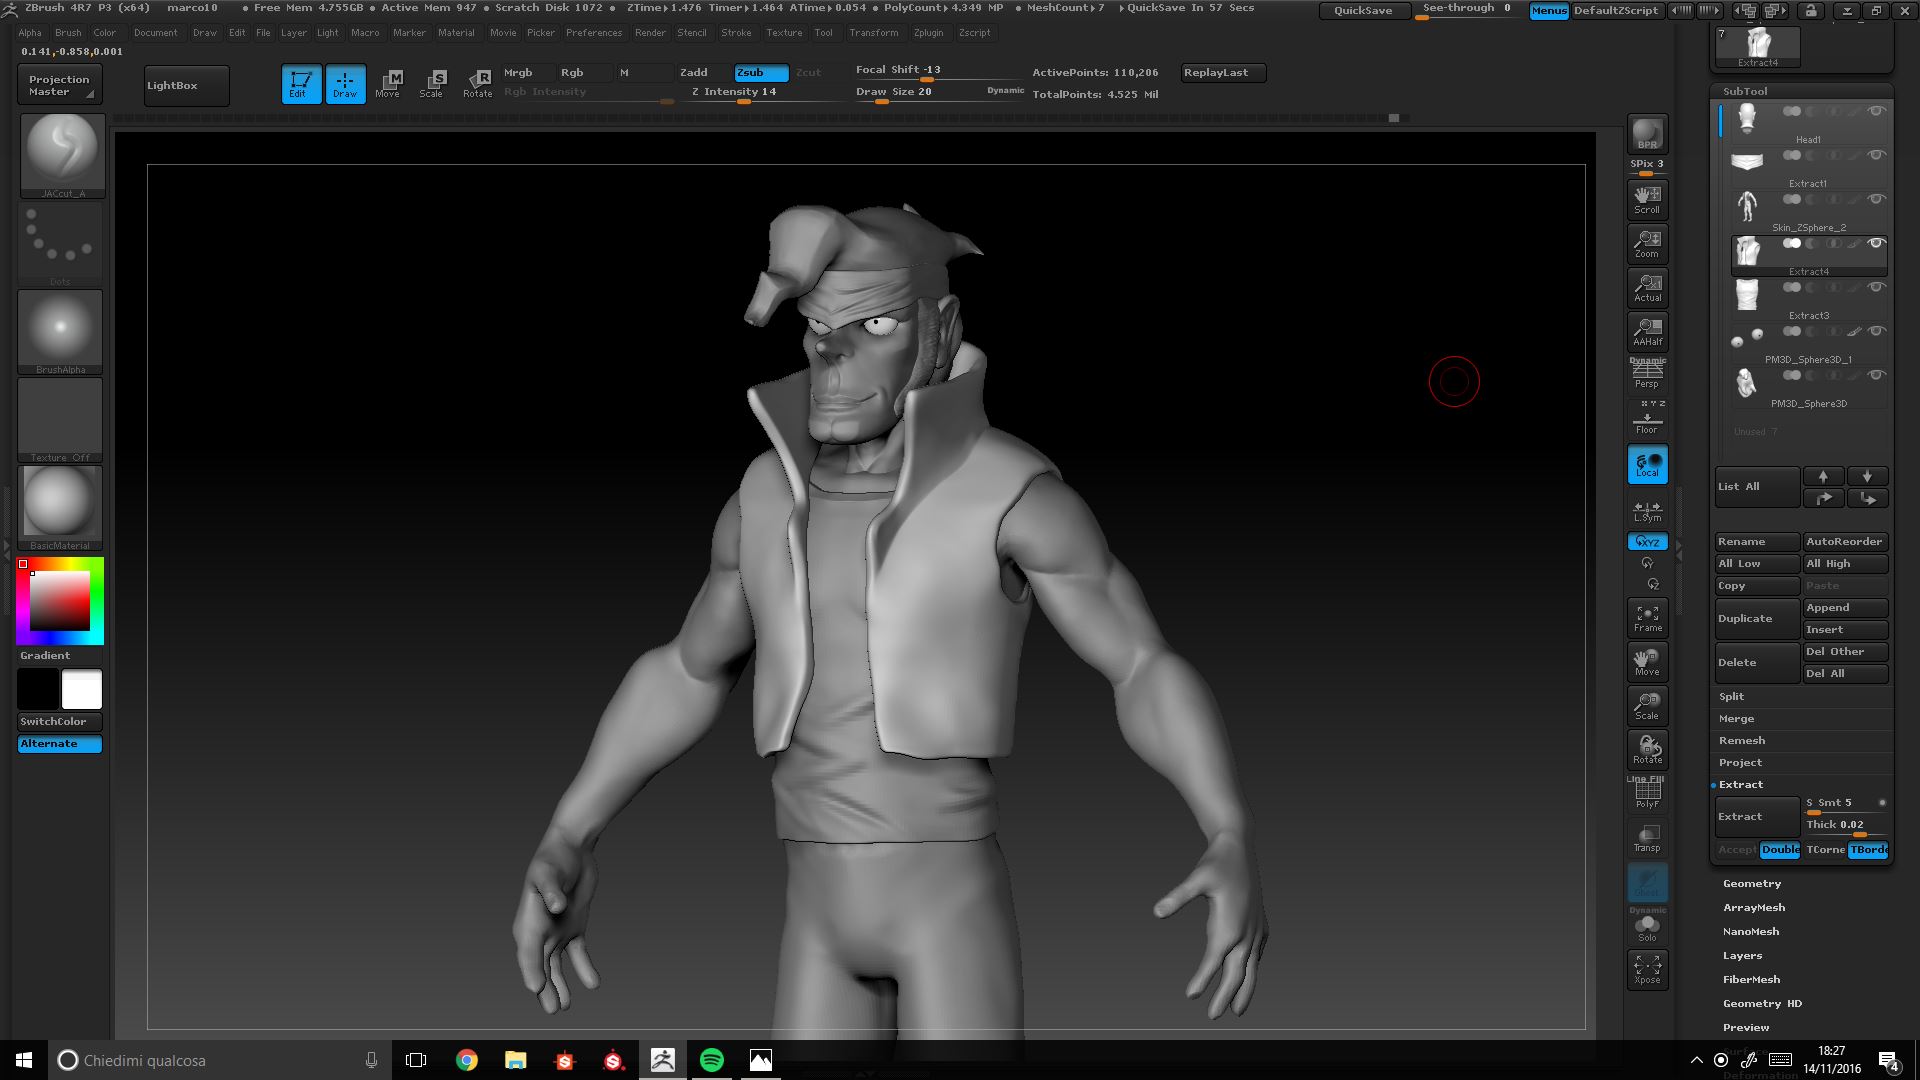Click the SwitchColor button

(x=60, y=722)
